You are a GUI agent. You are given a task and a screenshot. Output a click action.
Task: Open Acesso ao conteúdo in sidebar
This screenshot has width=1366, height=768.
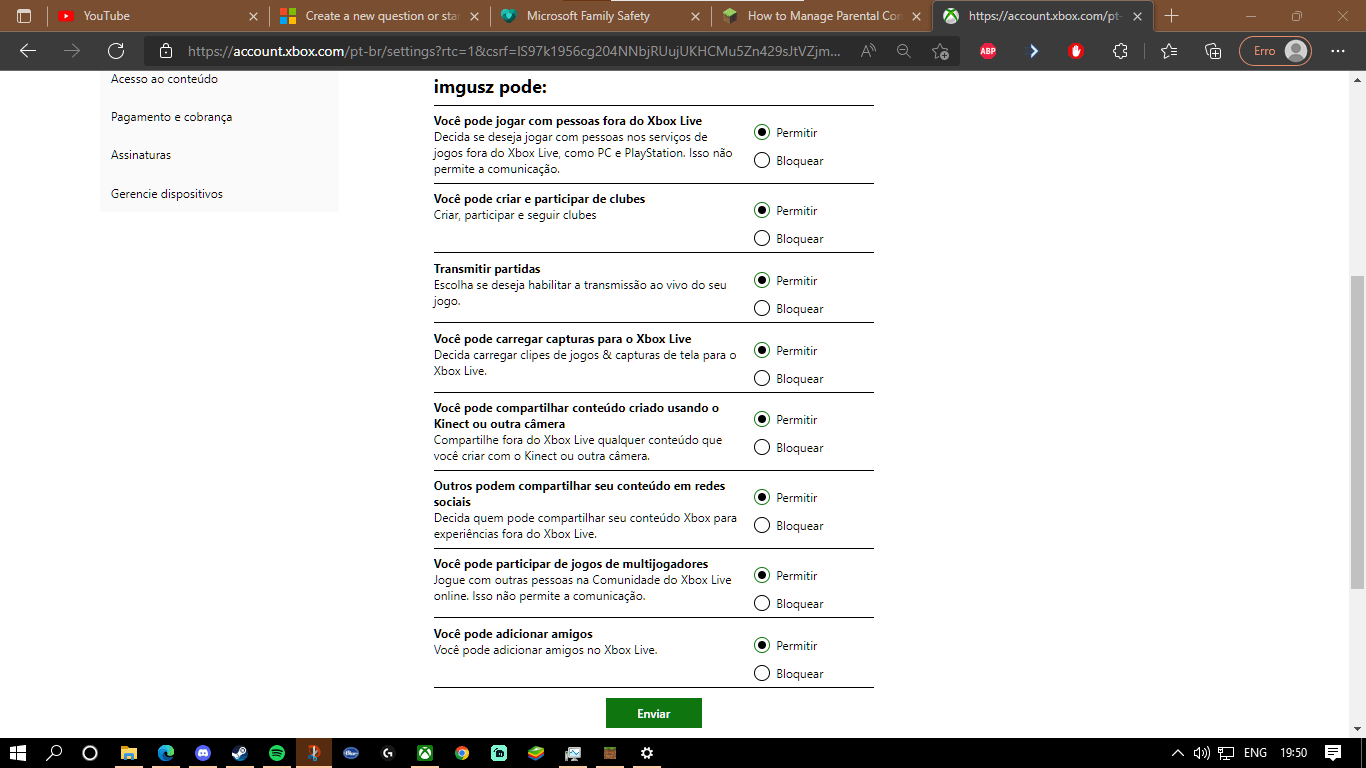tap(164, 79)
